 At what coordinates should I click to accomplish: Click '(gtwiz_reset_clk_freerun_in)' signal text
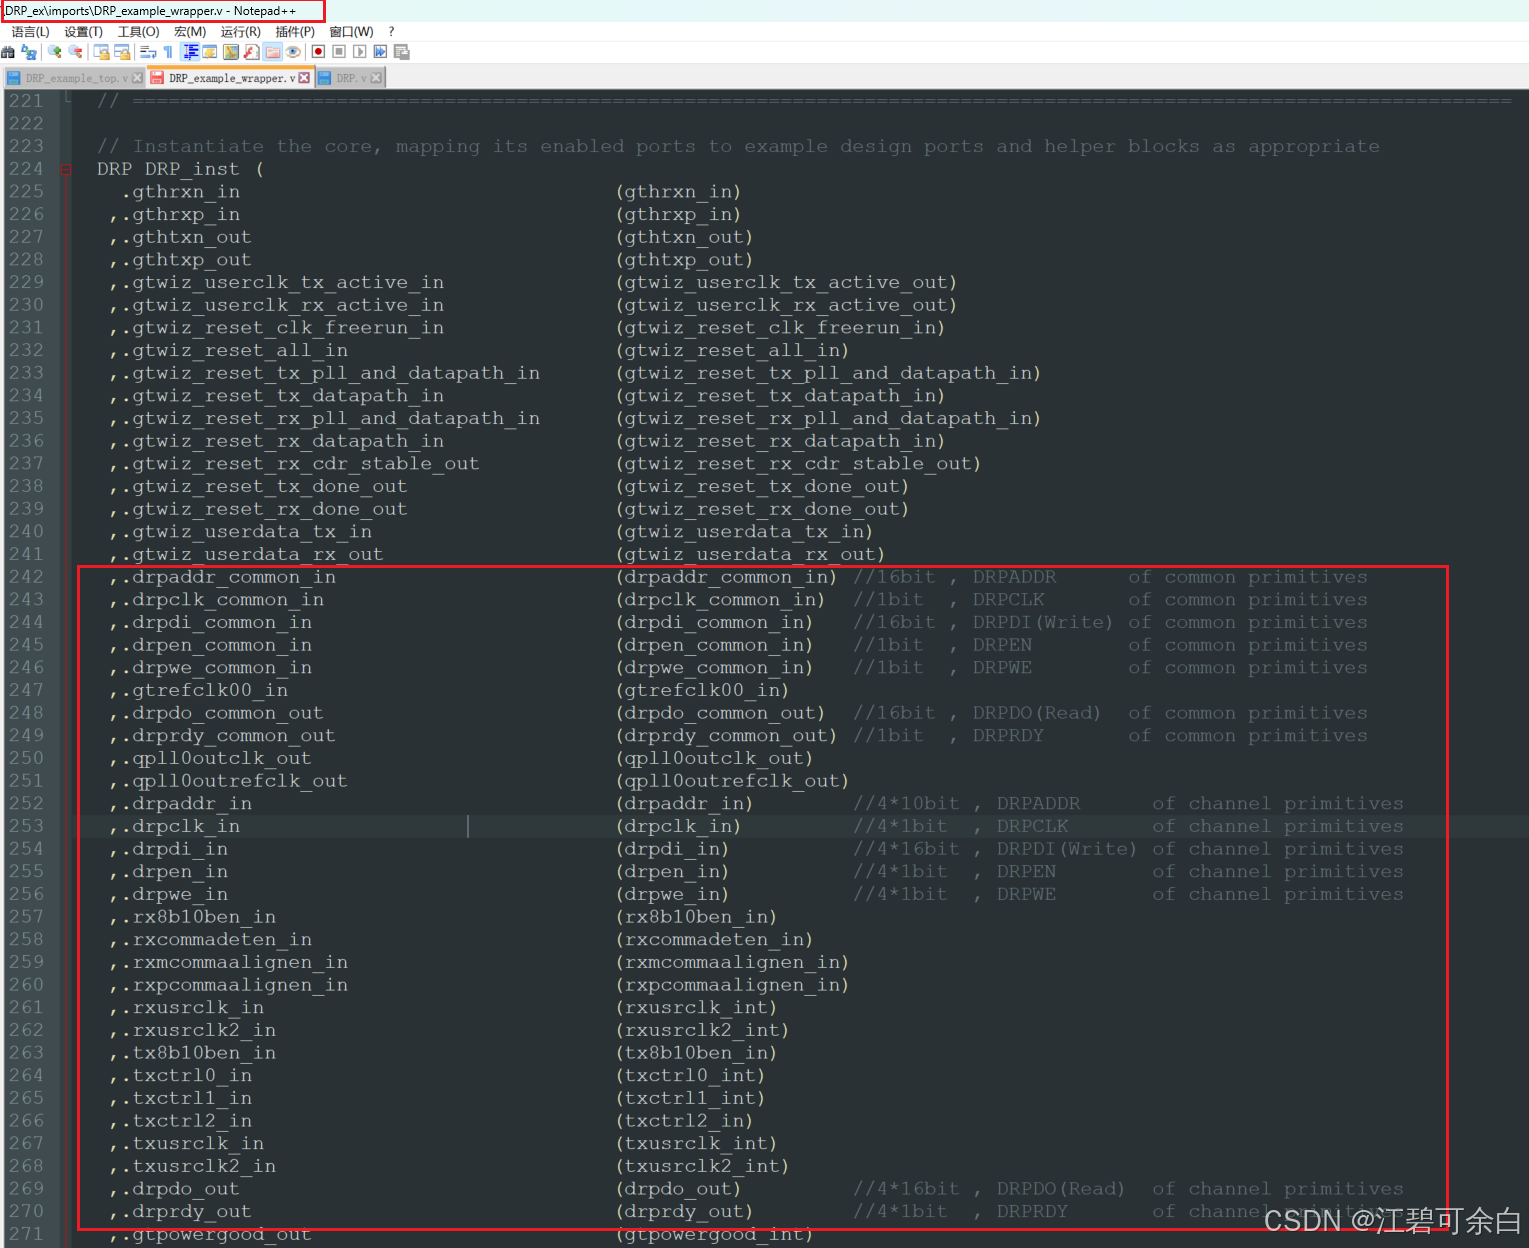[780, 328]
